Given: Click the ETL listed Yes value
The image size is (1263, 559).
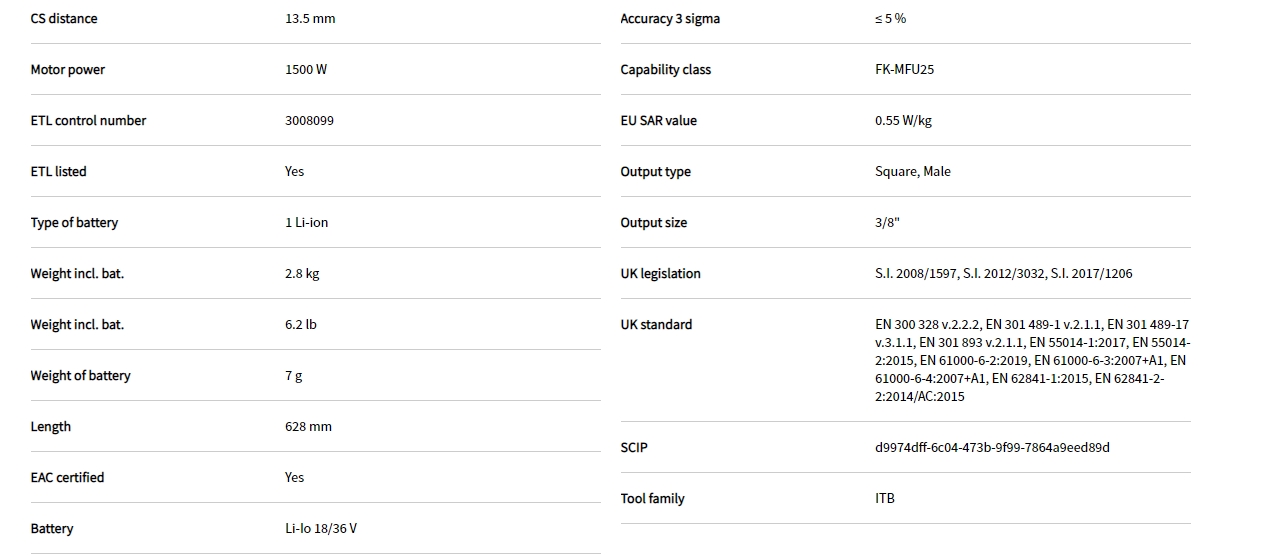Looking at the screenshot, I should [294, 172].
